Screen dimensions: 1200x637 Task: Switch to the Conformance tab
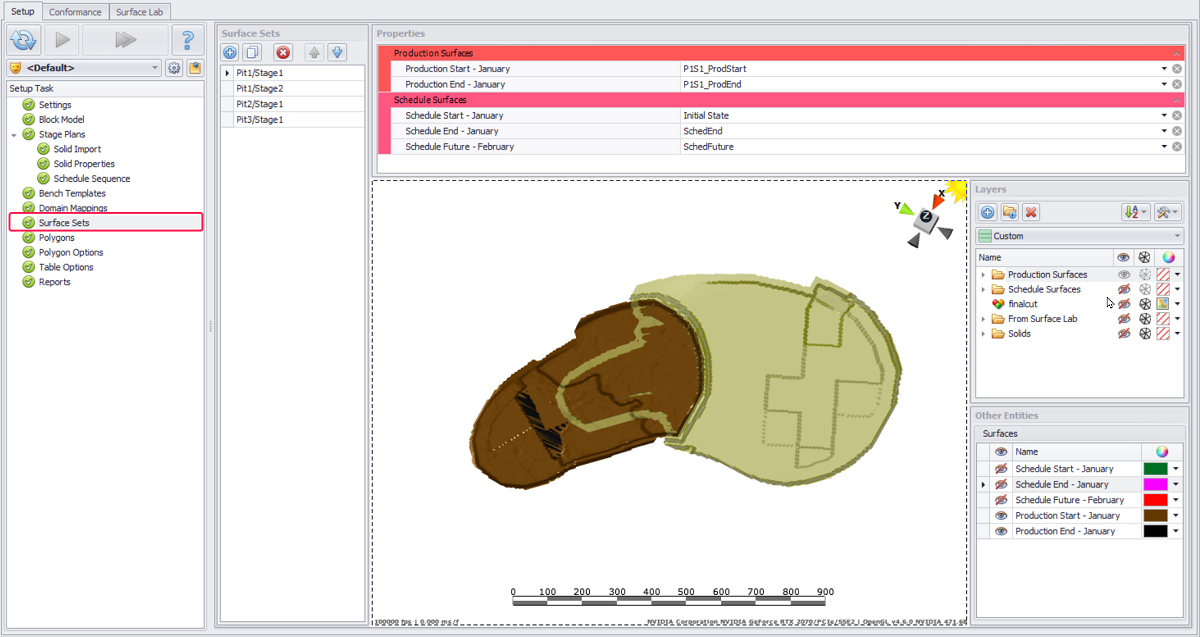point(75,11)
